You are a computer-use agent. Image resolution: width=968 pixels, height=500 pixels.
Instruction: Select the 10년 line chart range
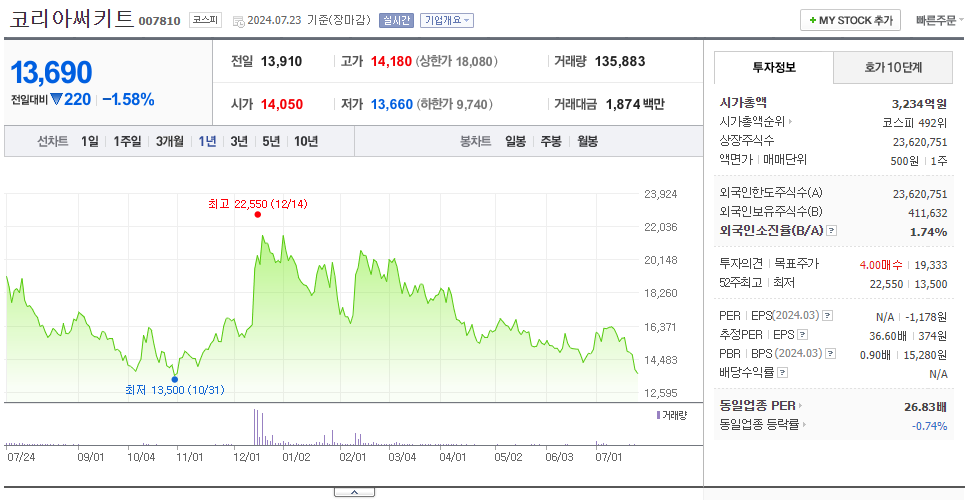click(306, 141)
